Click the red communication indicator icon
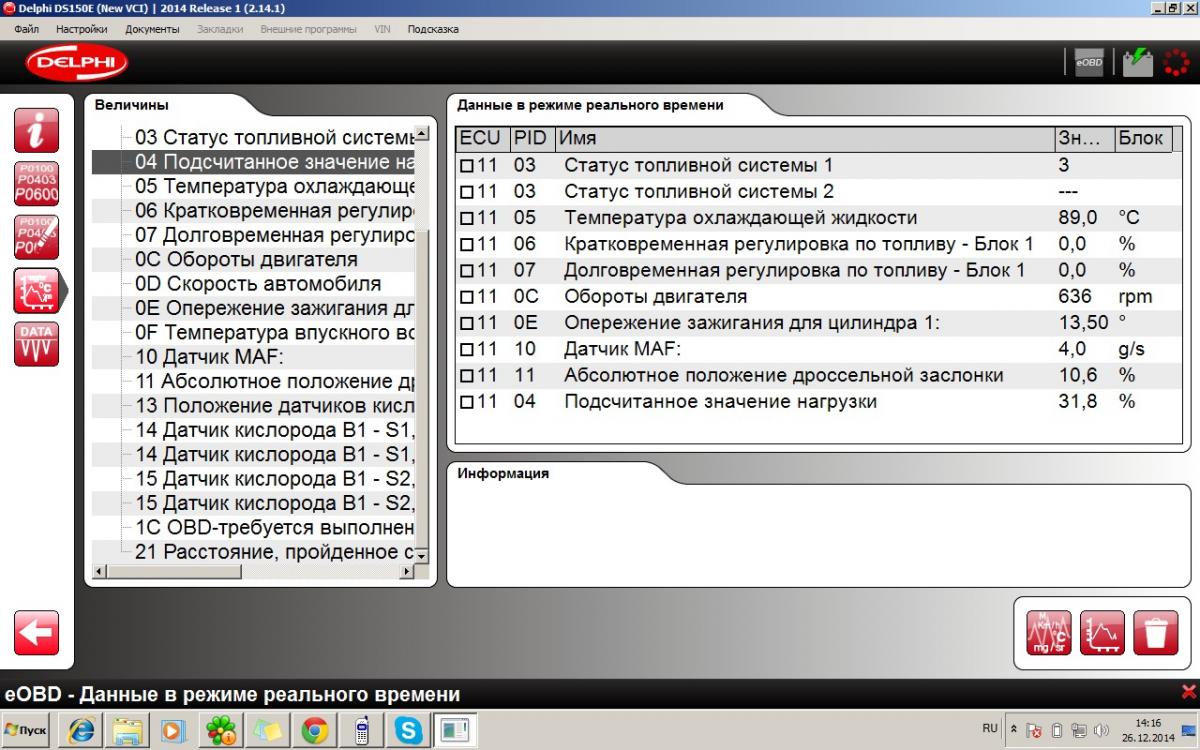The height and width of the screenshot is (750, 1200). [x=1177, y=62]
